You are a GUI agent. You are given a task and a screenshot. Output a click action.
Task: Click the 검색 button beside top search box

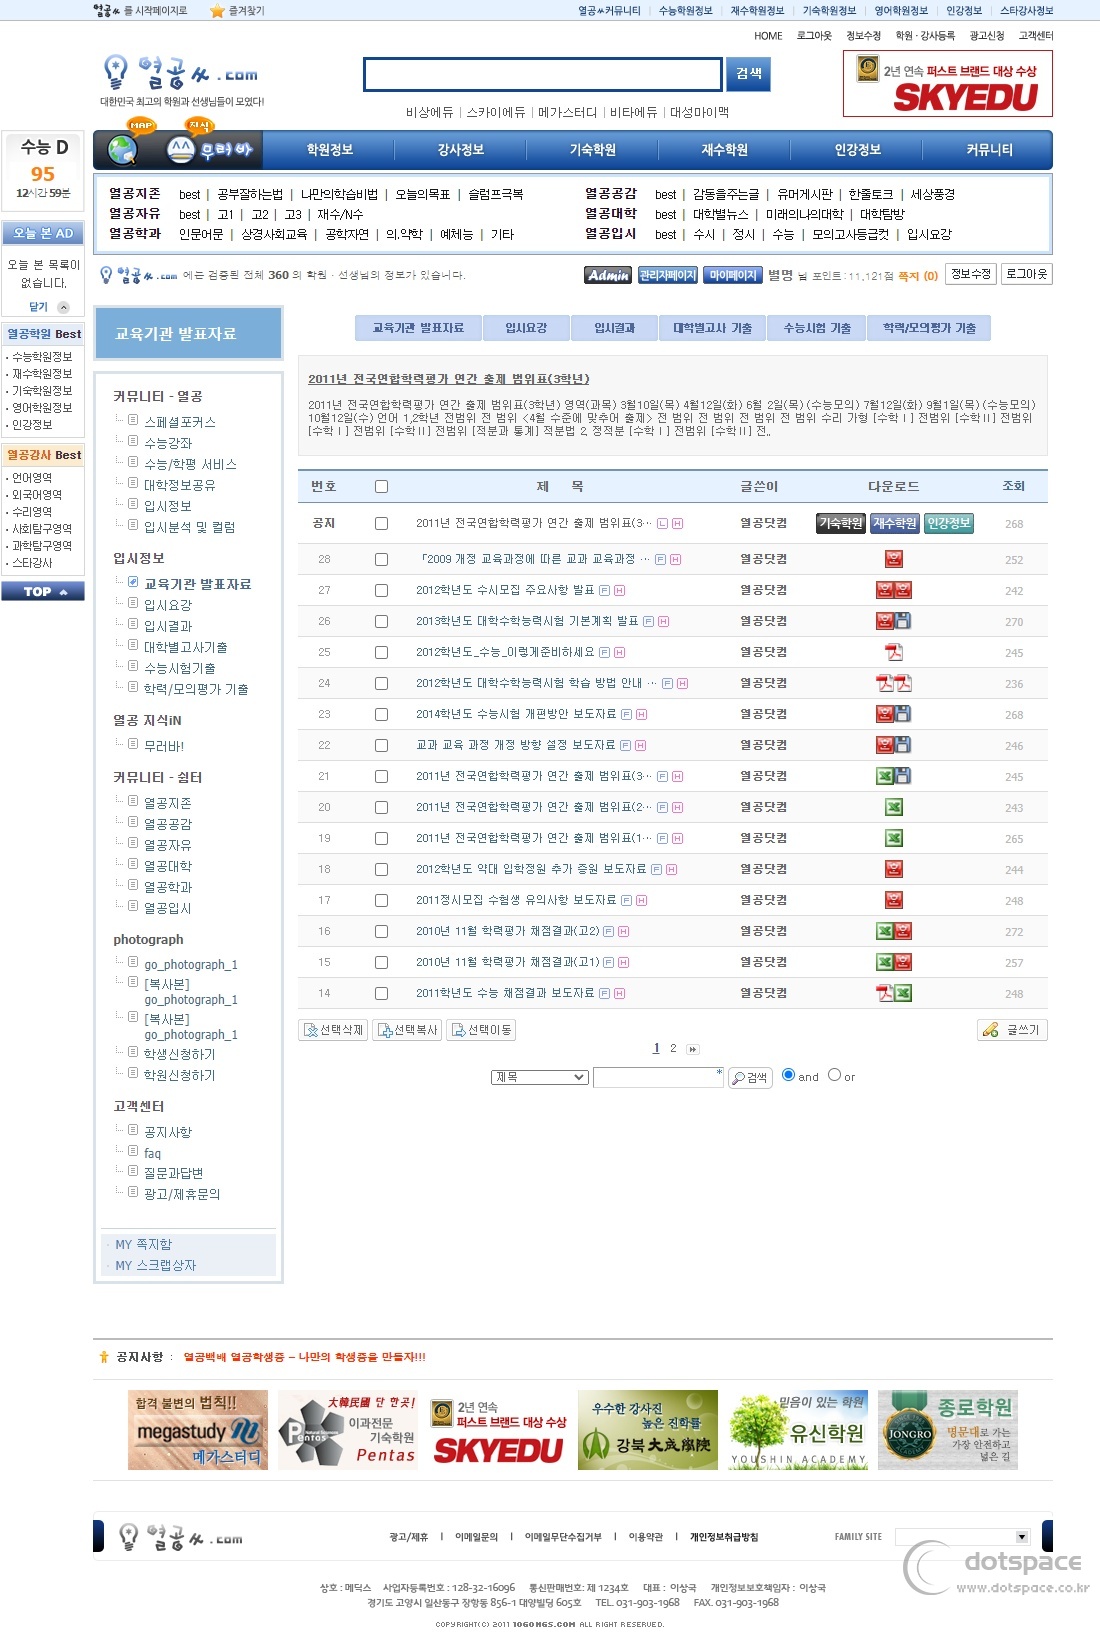pos(749,74)
